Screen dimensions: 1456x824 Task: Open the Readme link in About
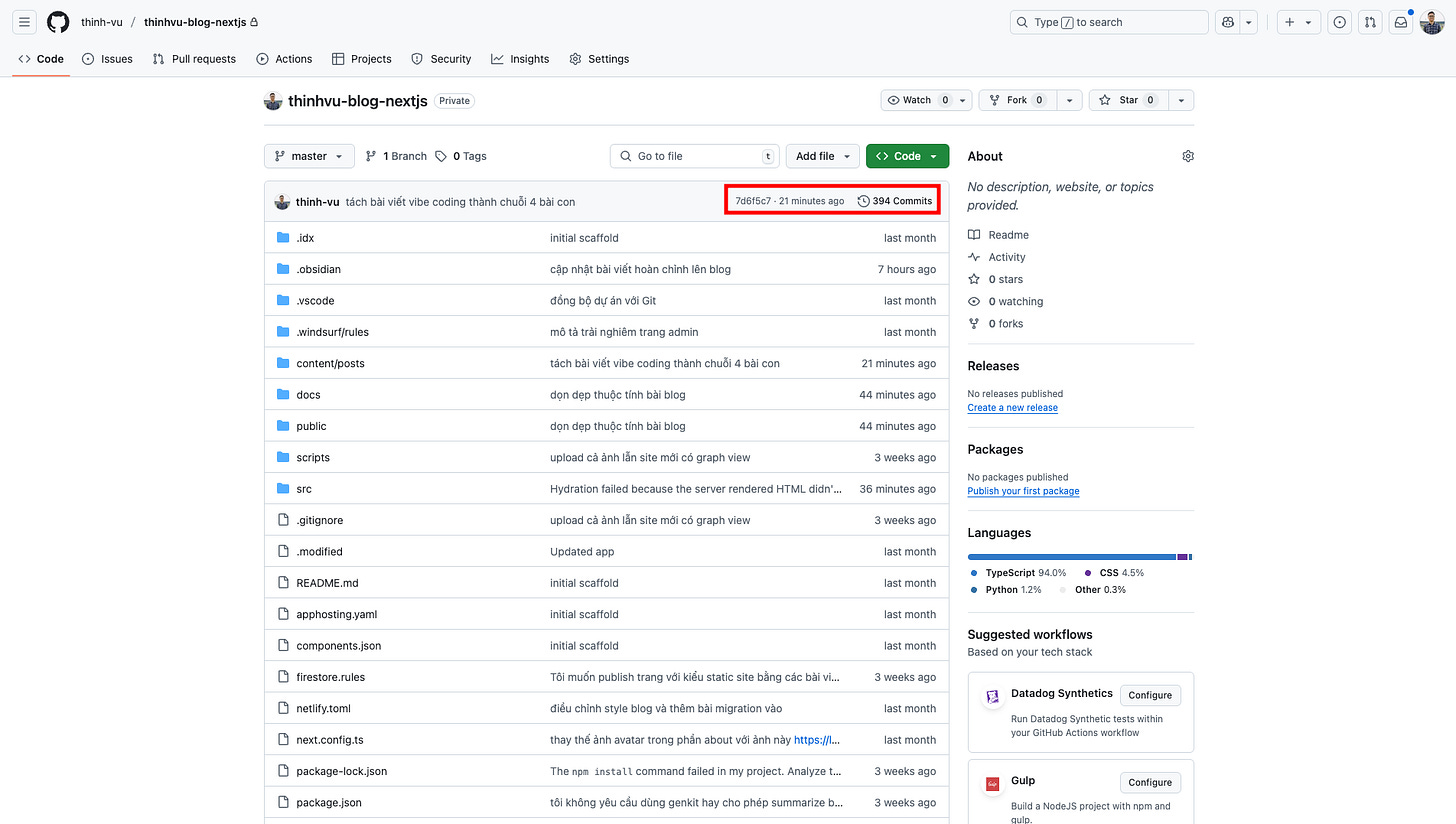coord(998,235)
